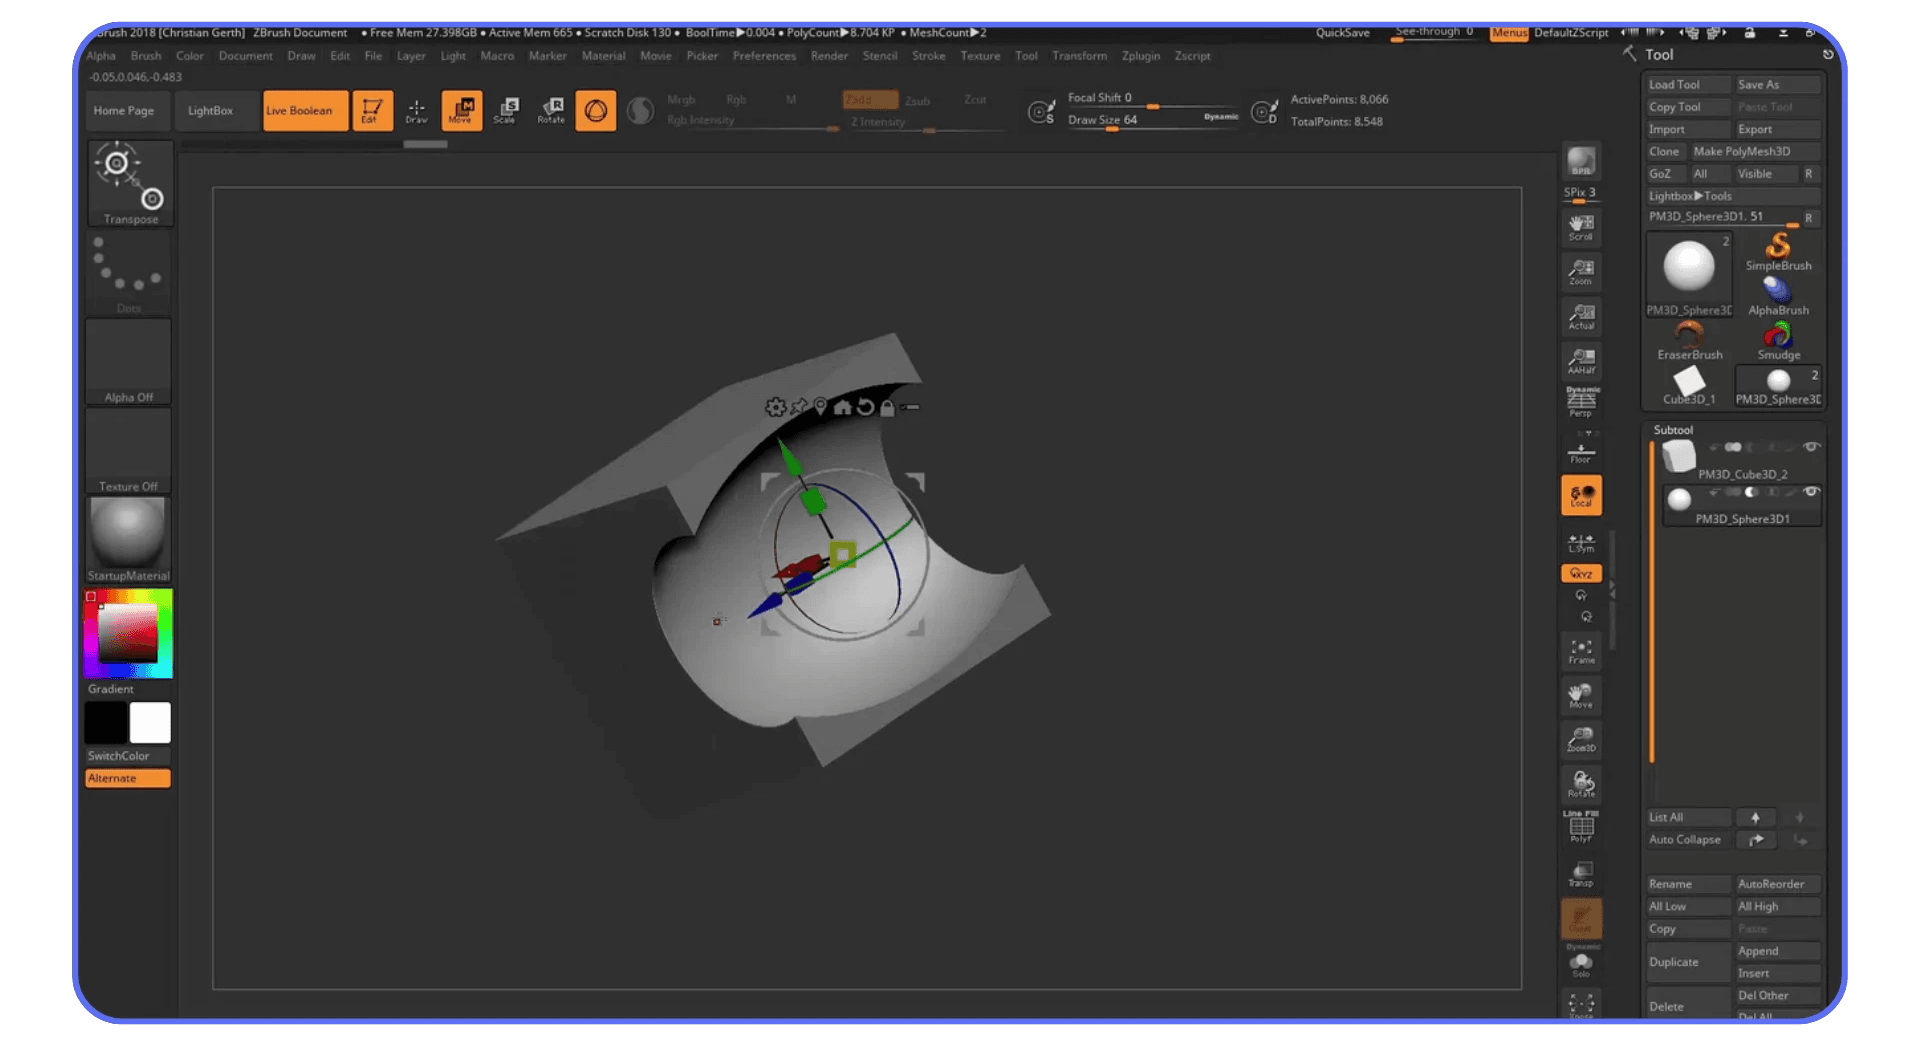Screen dimensions: 1920x1046
Task: Toggle Solo mode
Action: pos(1581,965)
